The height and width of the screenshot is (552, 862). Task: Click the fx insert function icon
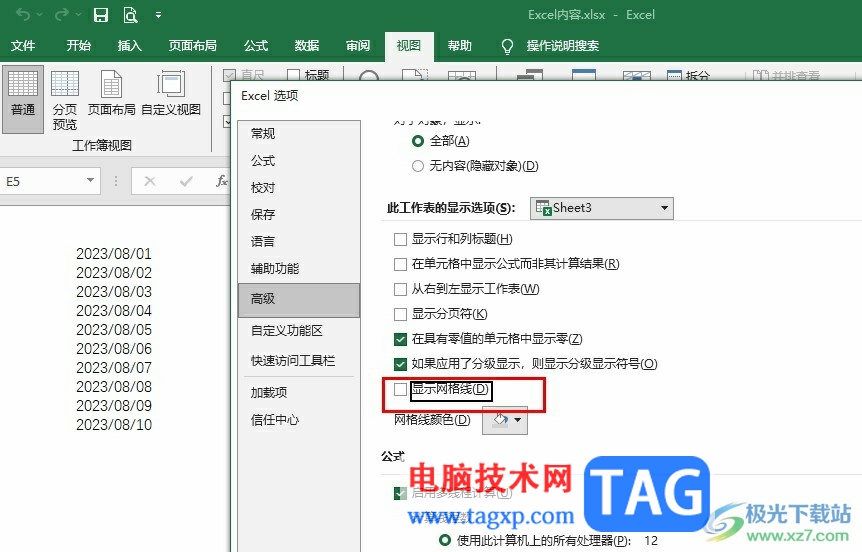tap(222, 181)
